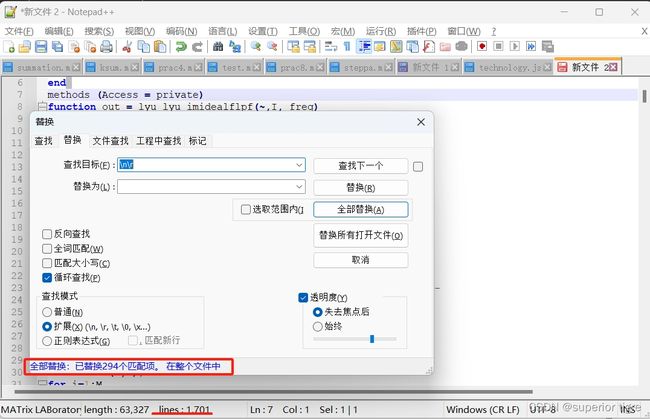Image resolution: width=650 pixels, height=419 pixels.
Task: Expand the 查找目标 history dropdown arrow
Action: pyautogui.click(x=299, y=165)
